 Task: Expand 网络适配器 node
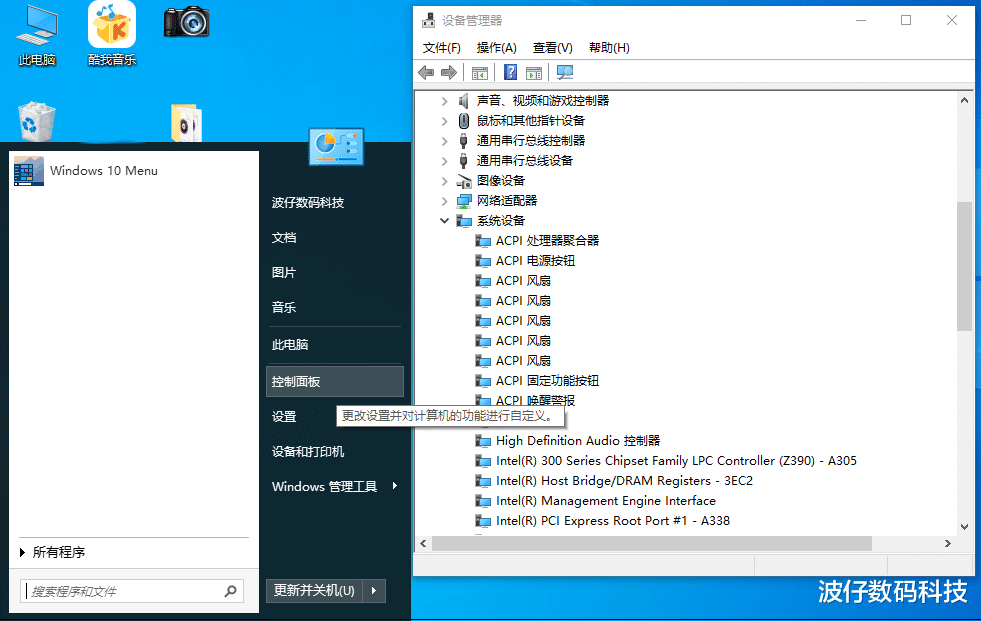coord(444,201)
